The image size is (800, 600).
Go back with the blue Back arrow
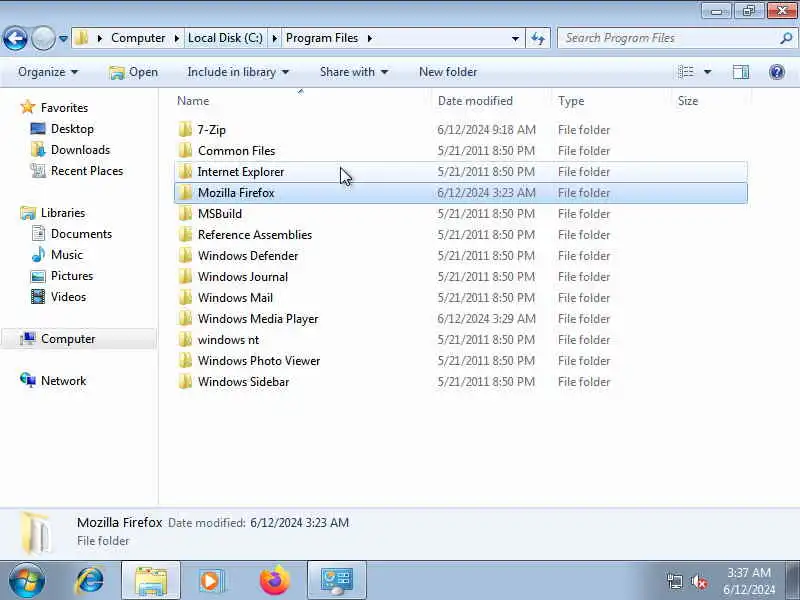(x=15, y=38)
